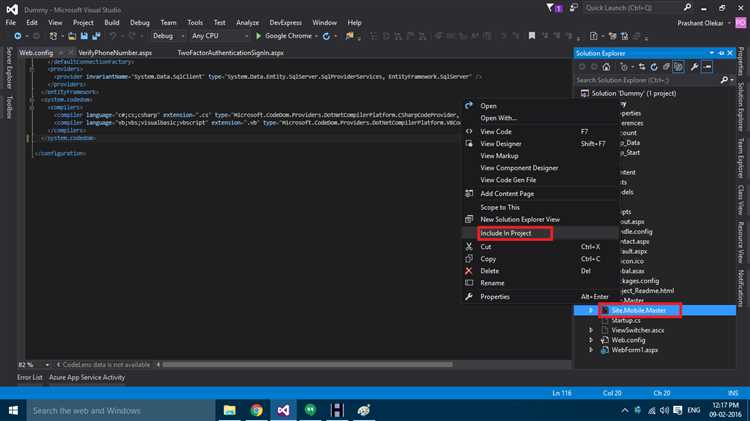Click the File Explorer taskbar icon

point(230,410)
